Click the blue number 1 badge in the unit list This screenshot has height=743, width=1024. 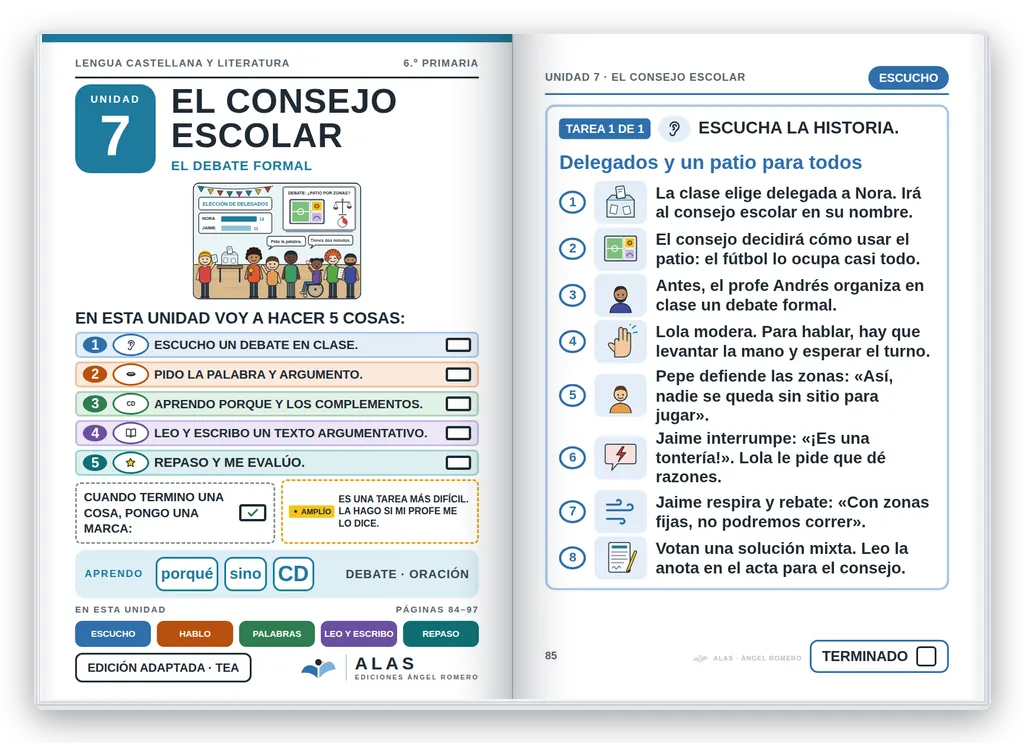click(95, 345)
